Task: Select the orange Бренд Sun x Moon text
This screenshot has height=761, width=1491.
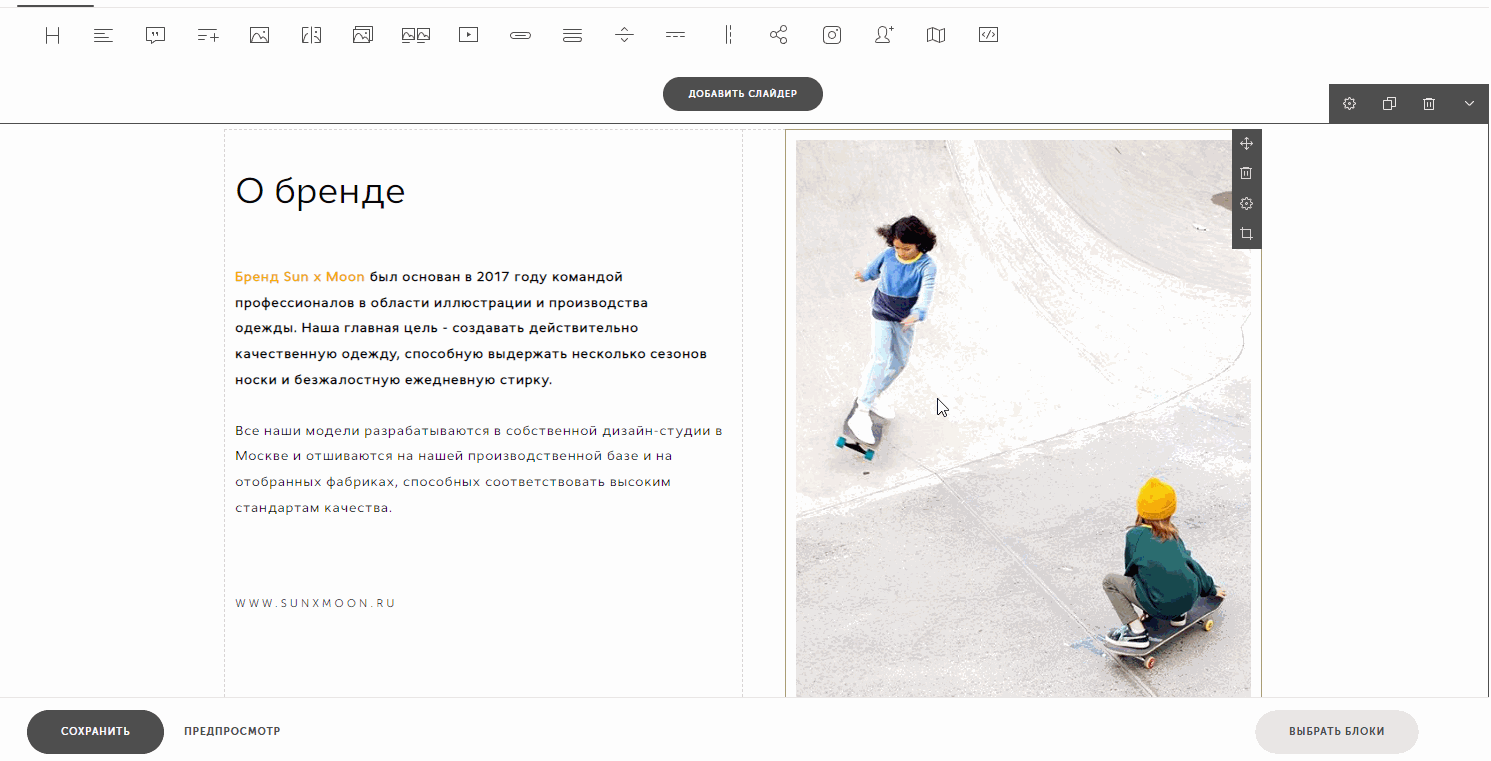Action: pos(300,277)
